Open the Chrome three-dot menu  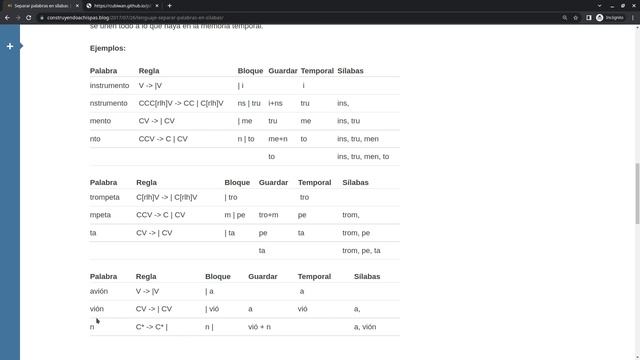(633, 18)
